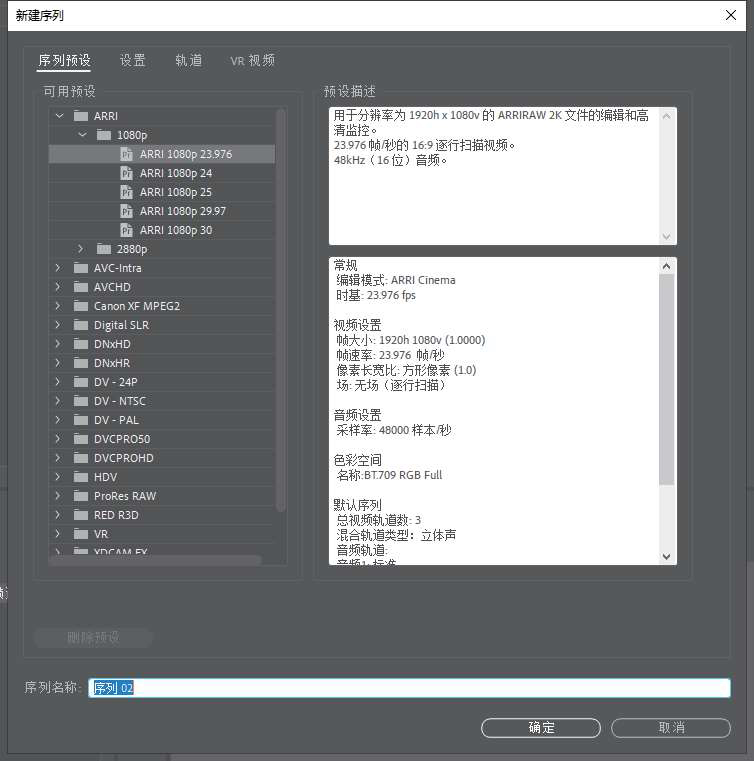Expand the DNxHD preset folder
This screenshot has height=761, width=754.
58,344
